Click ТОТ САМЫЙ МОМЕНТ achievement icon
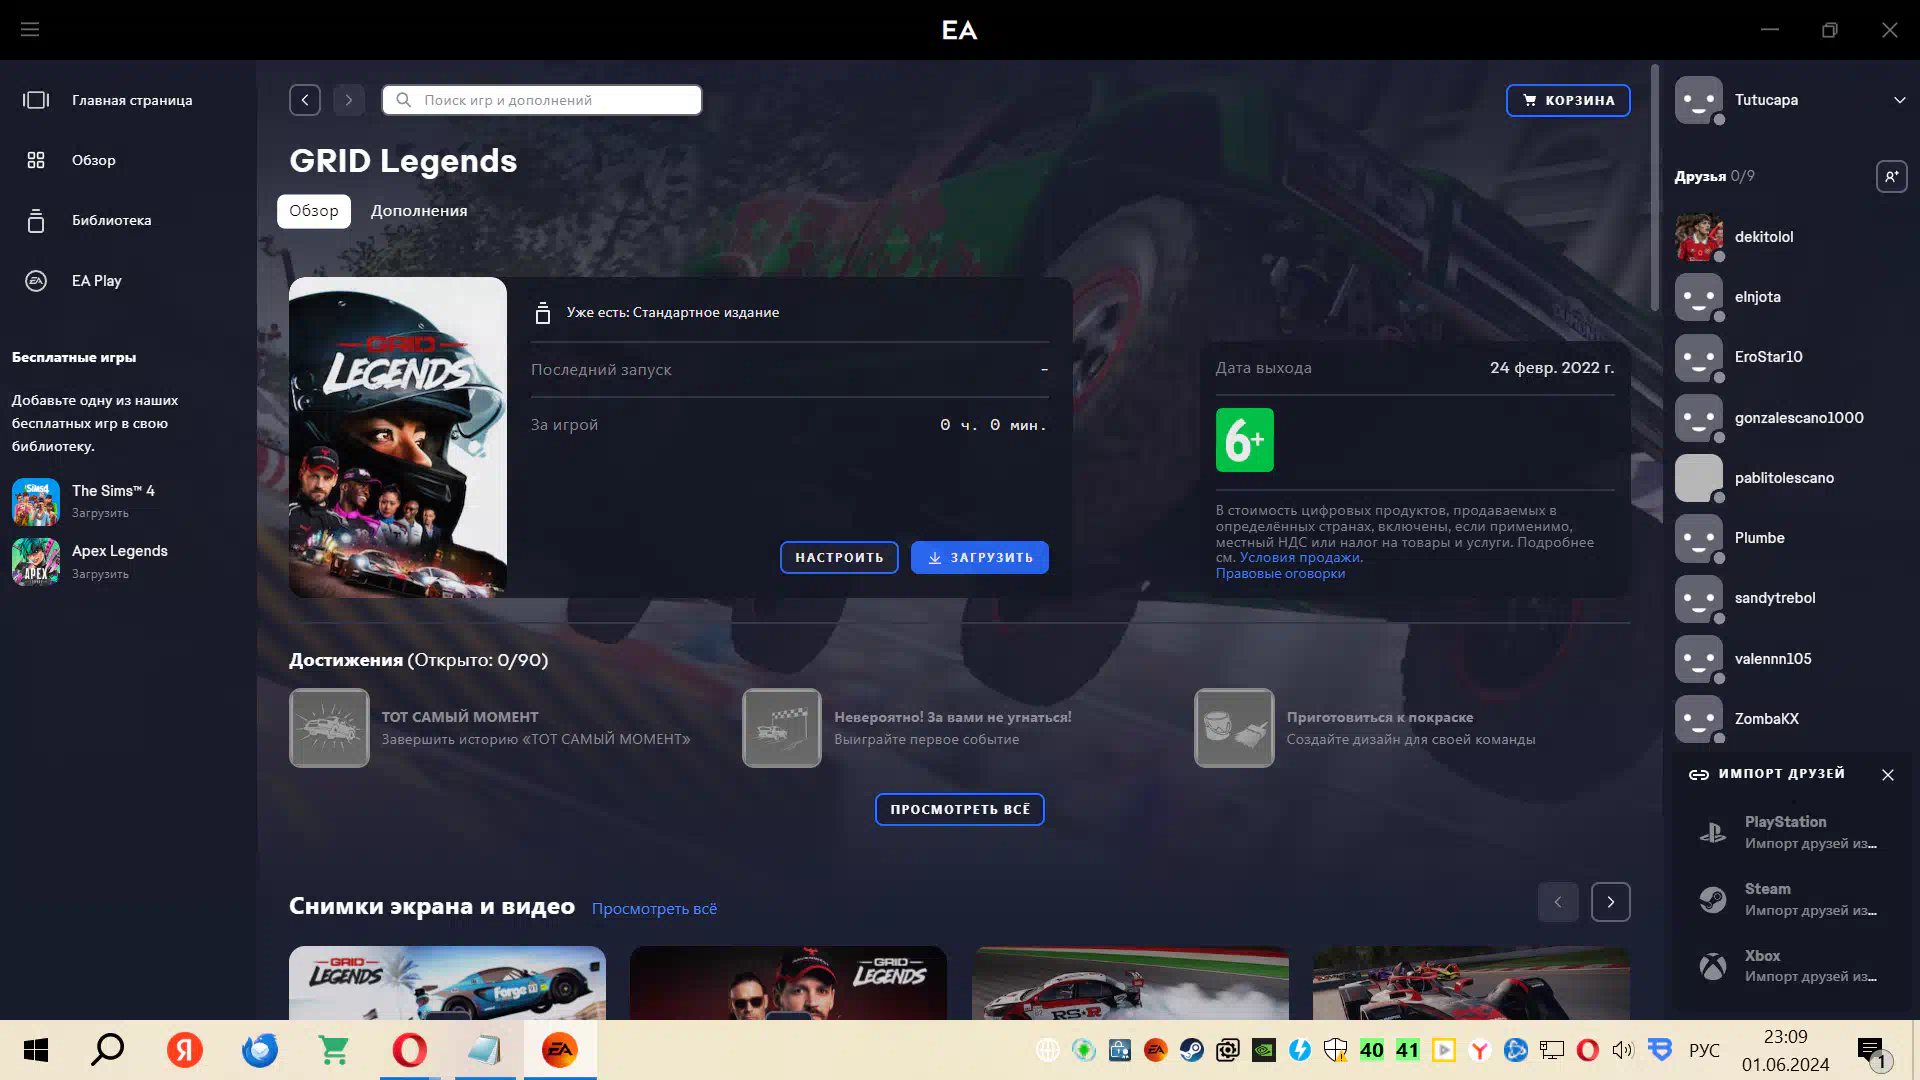 click(x=329, y=728)
